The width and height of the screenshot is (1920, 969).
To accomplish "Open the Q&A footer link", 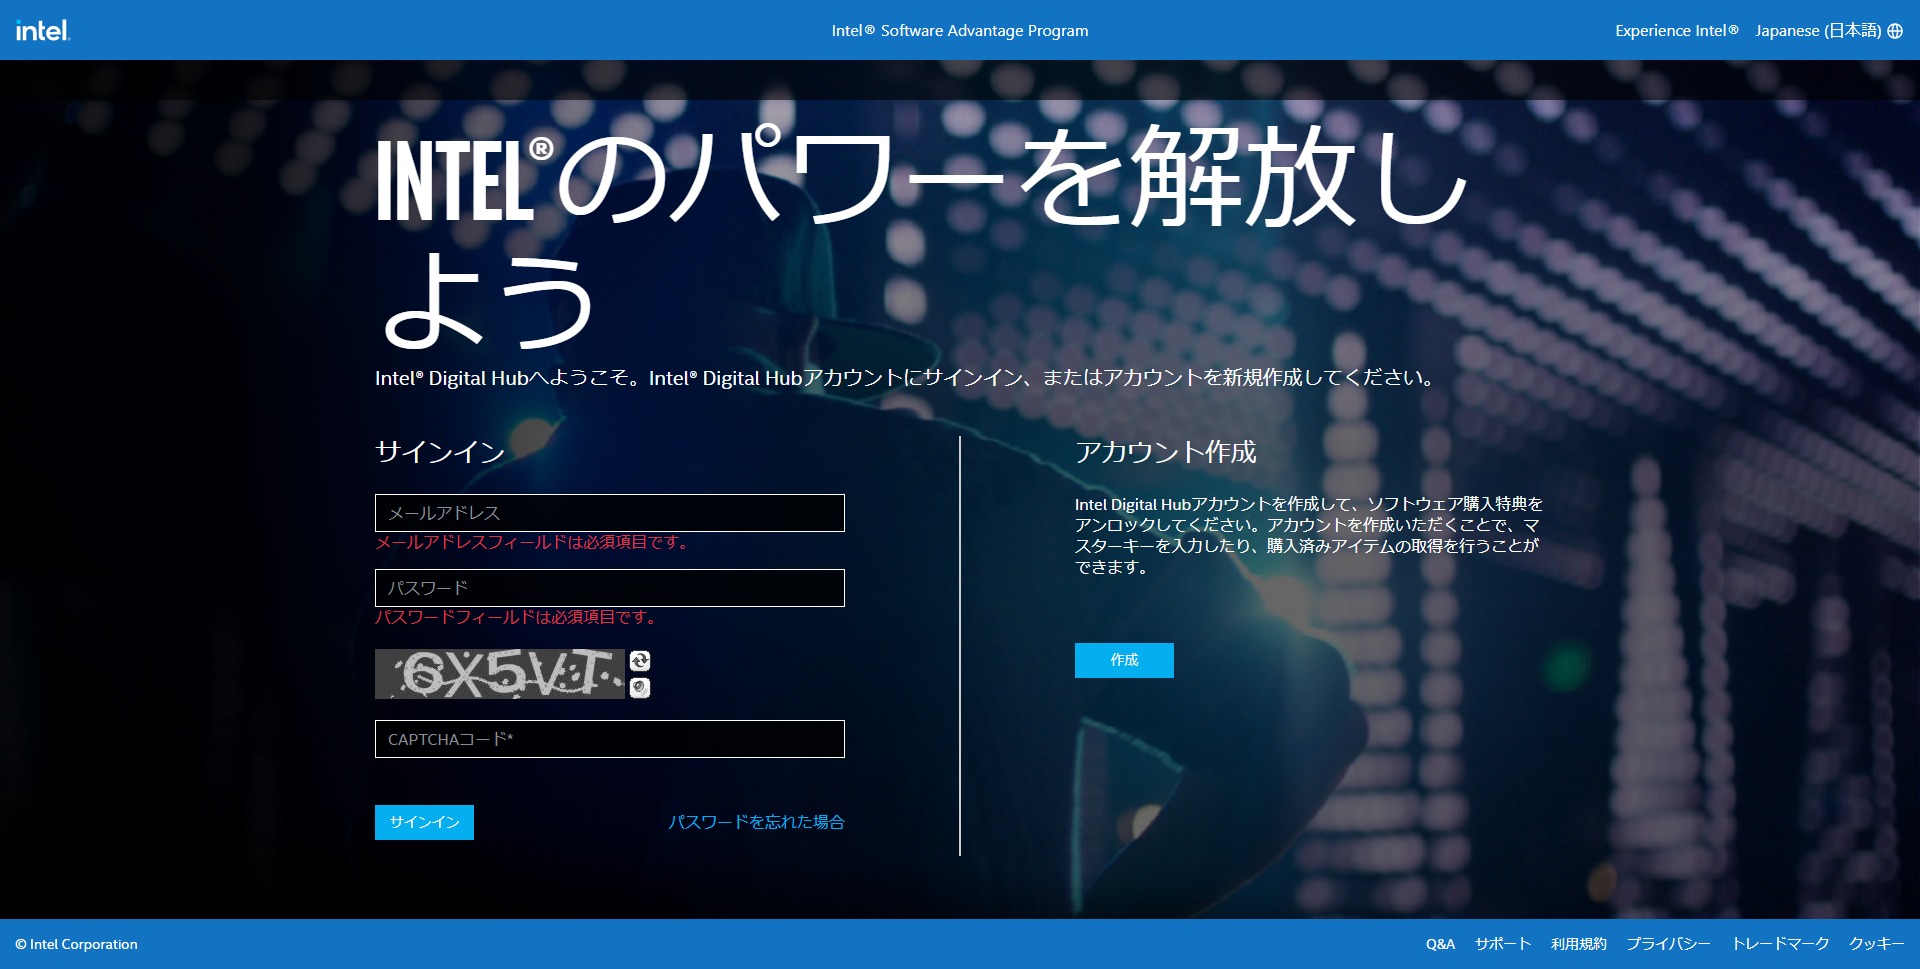I will (1440, 944).
